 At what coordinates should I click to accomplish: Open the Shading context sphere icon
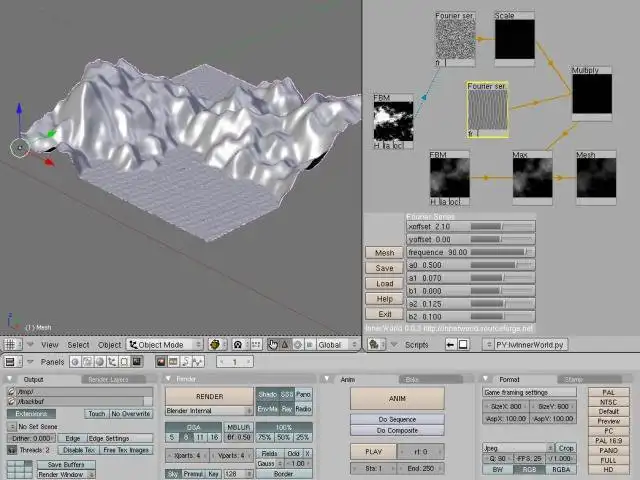[100, 362]
